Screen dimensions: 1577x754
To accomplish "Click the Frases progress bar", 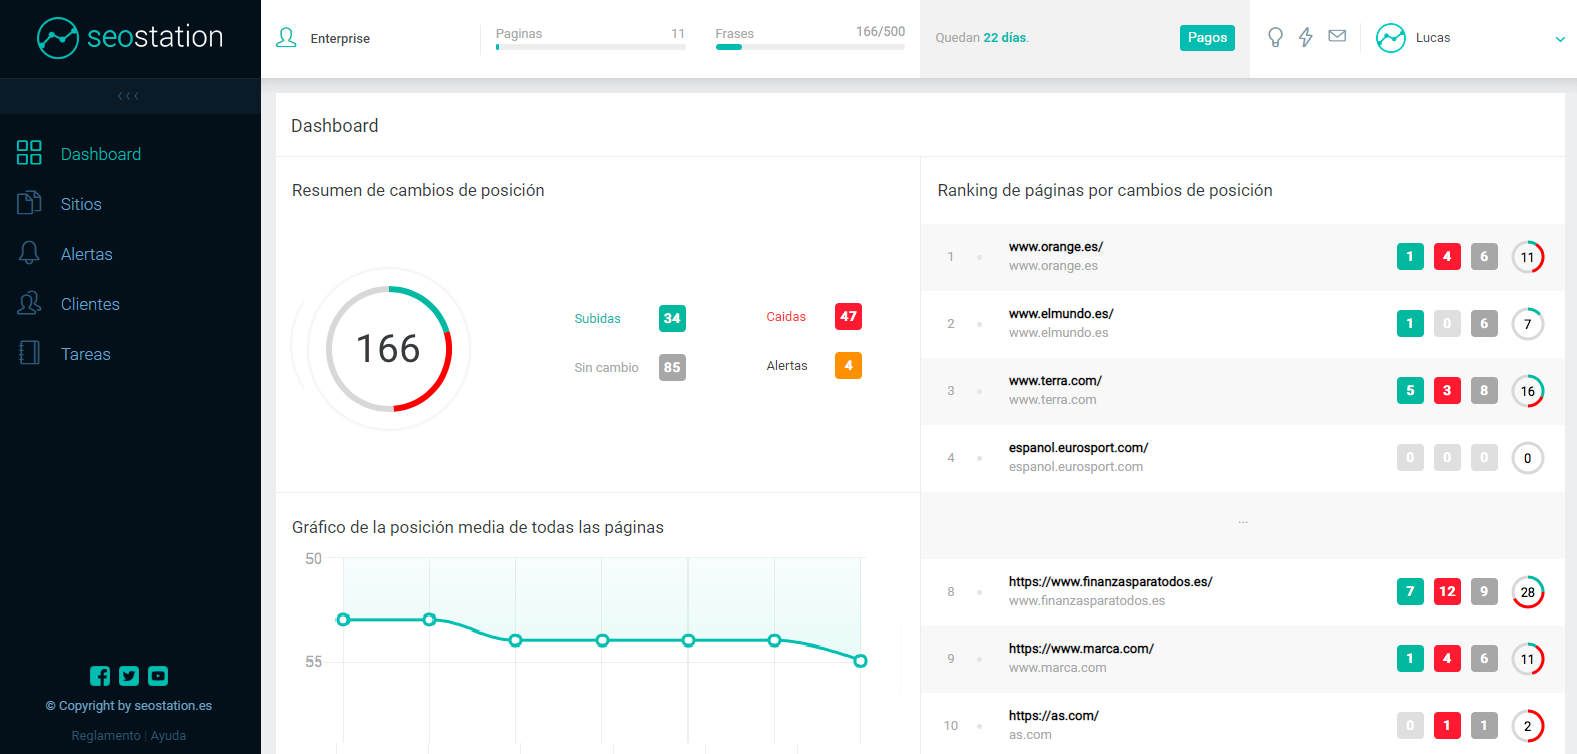I will tap(810, 47).
